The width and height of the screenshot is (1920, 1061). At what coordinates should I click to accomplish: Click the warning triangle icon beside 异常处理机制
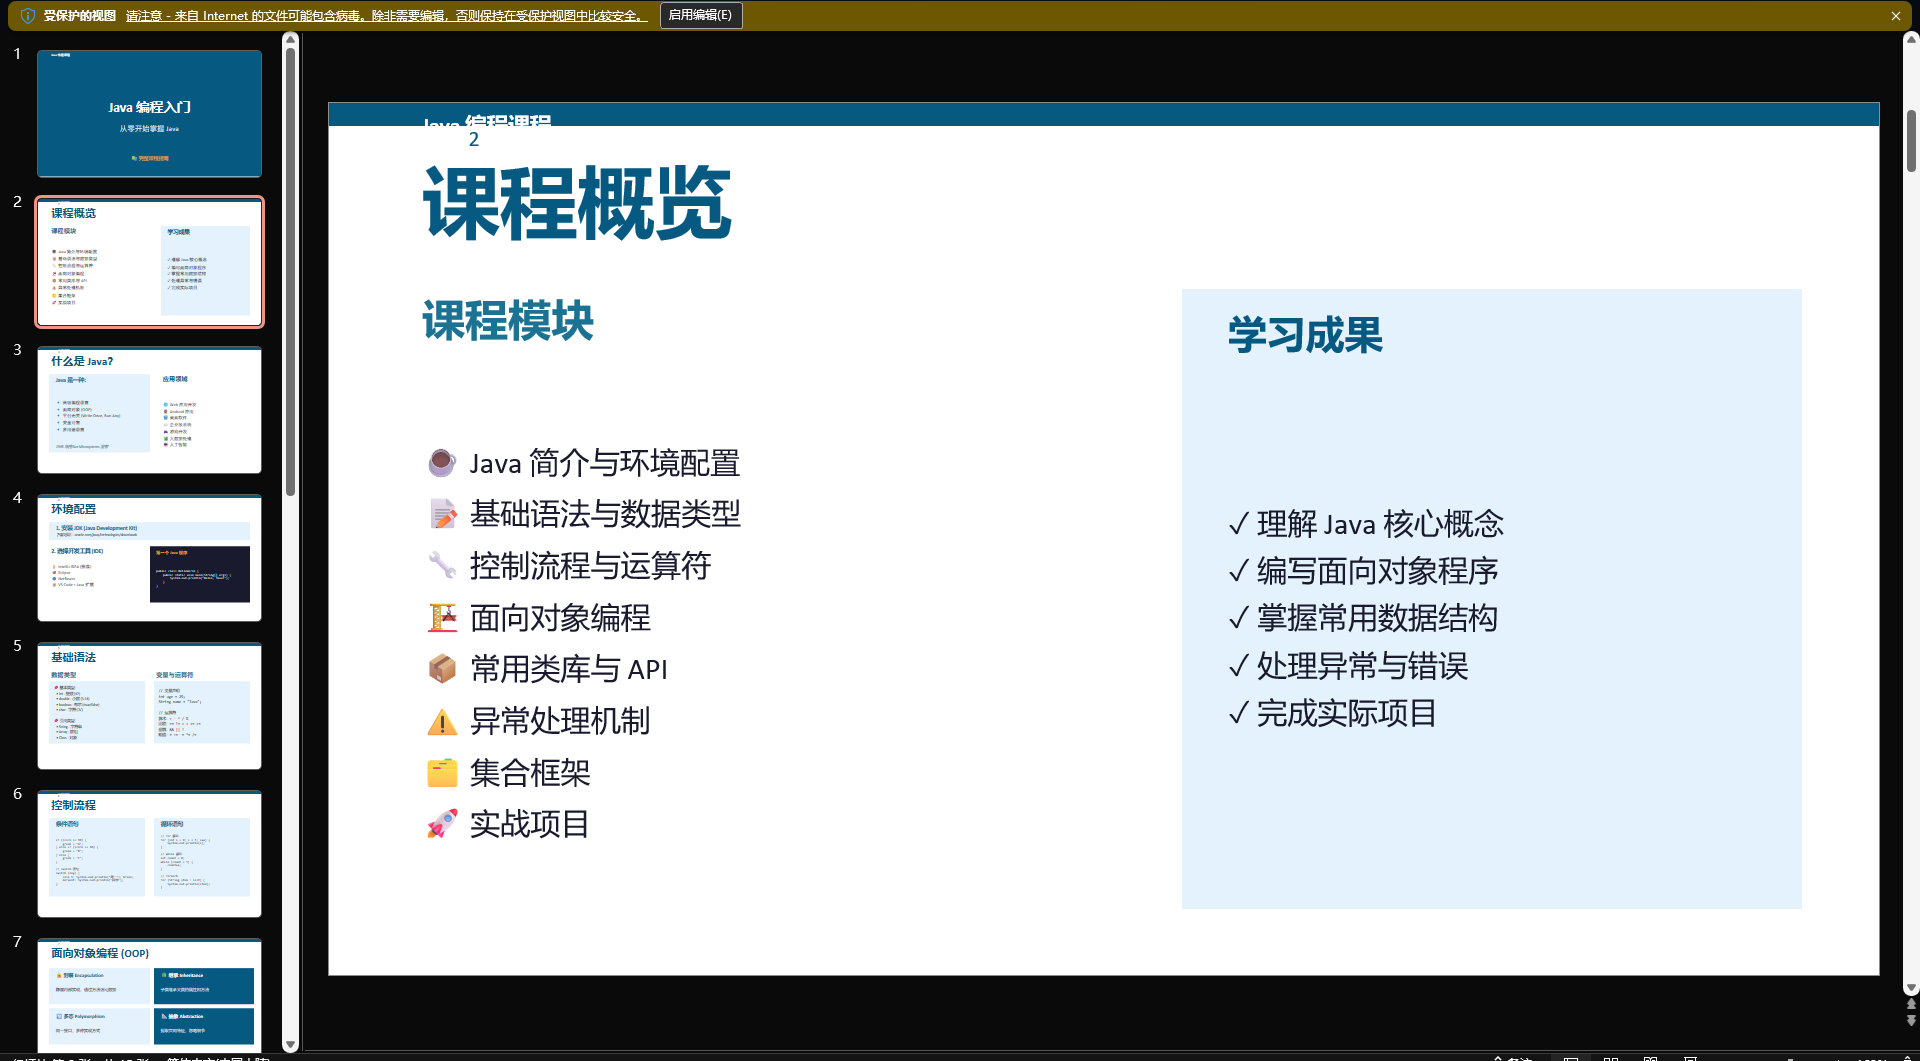click(x=442, y=721)
